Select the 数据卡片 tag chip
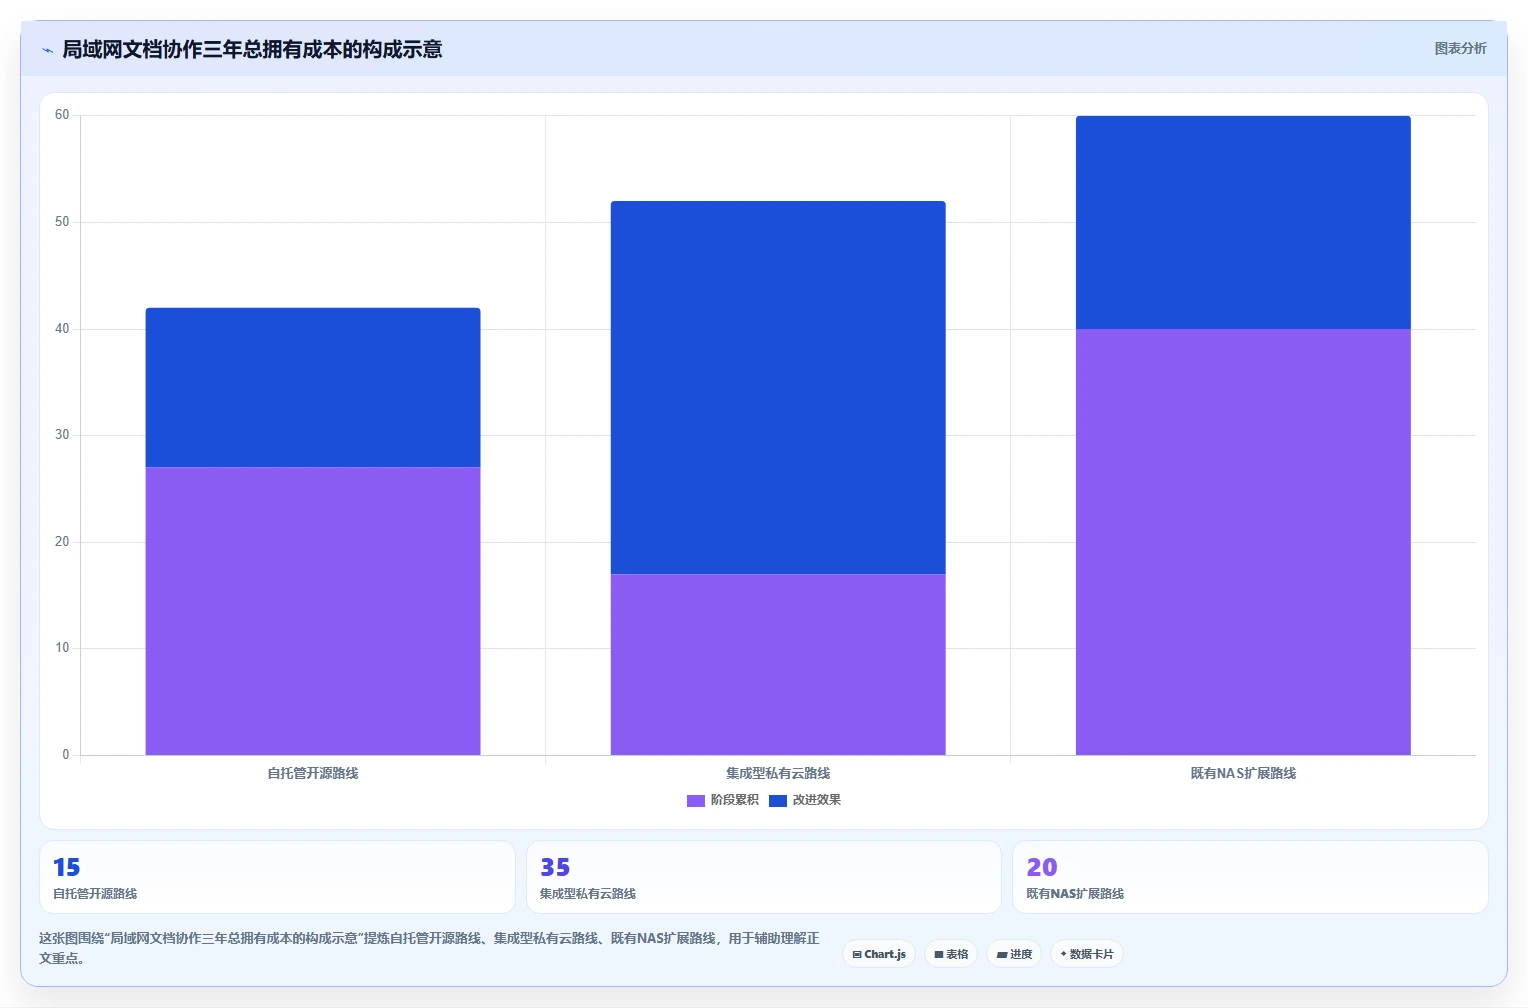 point(1087,954)
